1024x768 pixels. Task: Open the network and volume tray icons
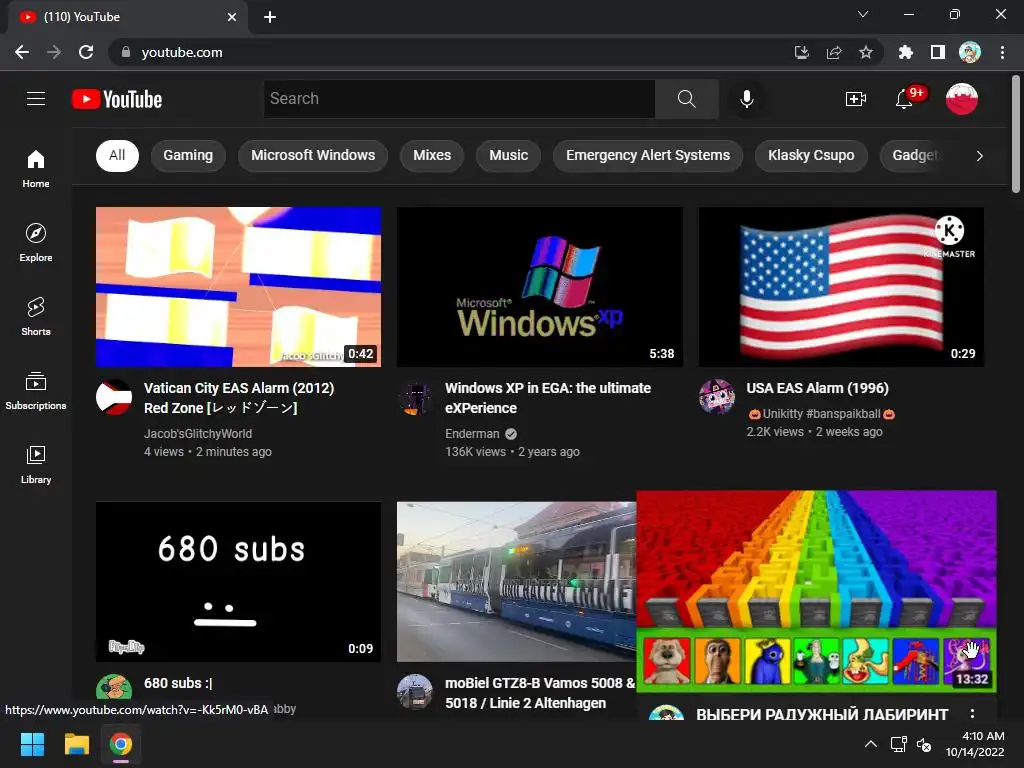(x=911, y=744)
